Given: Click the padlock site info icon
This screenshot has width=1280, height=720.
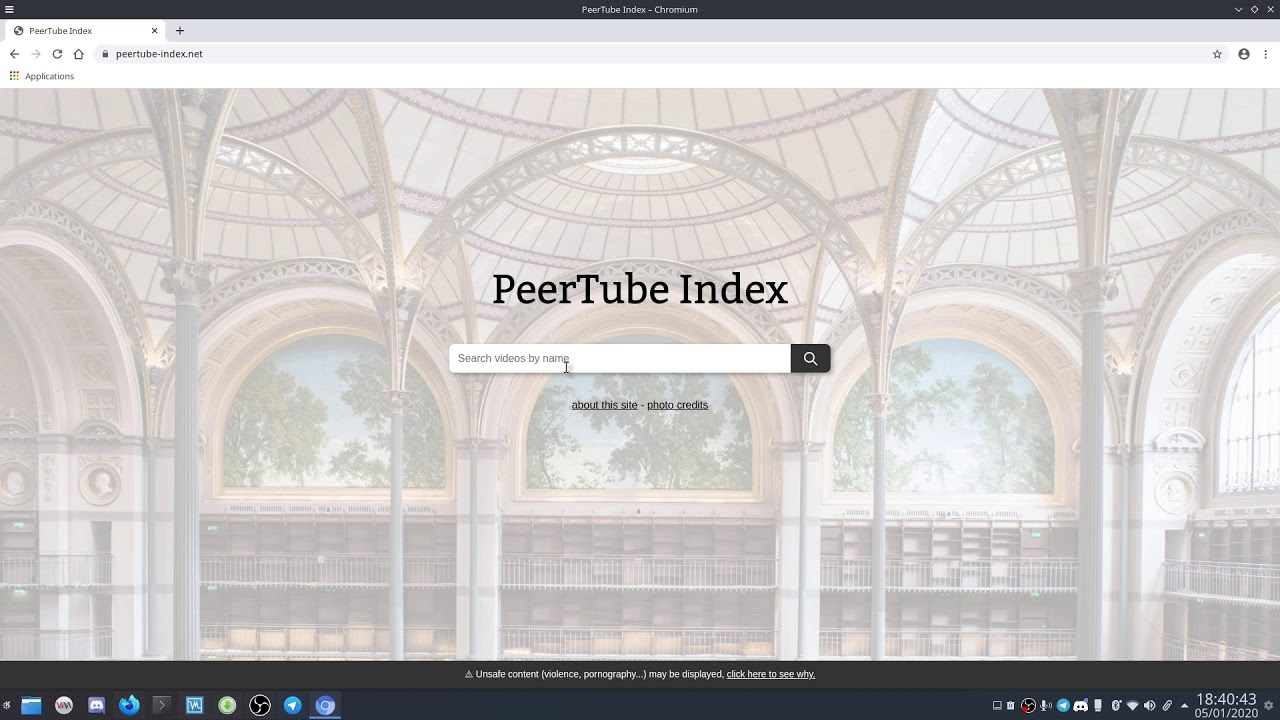Looking at the screenshot, I should [x=104, y=54].
